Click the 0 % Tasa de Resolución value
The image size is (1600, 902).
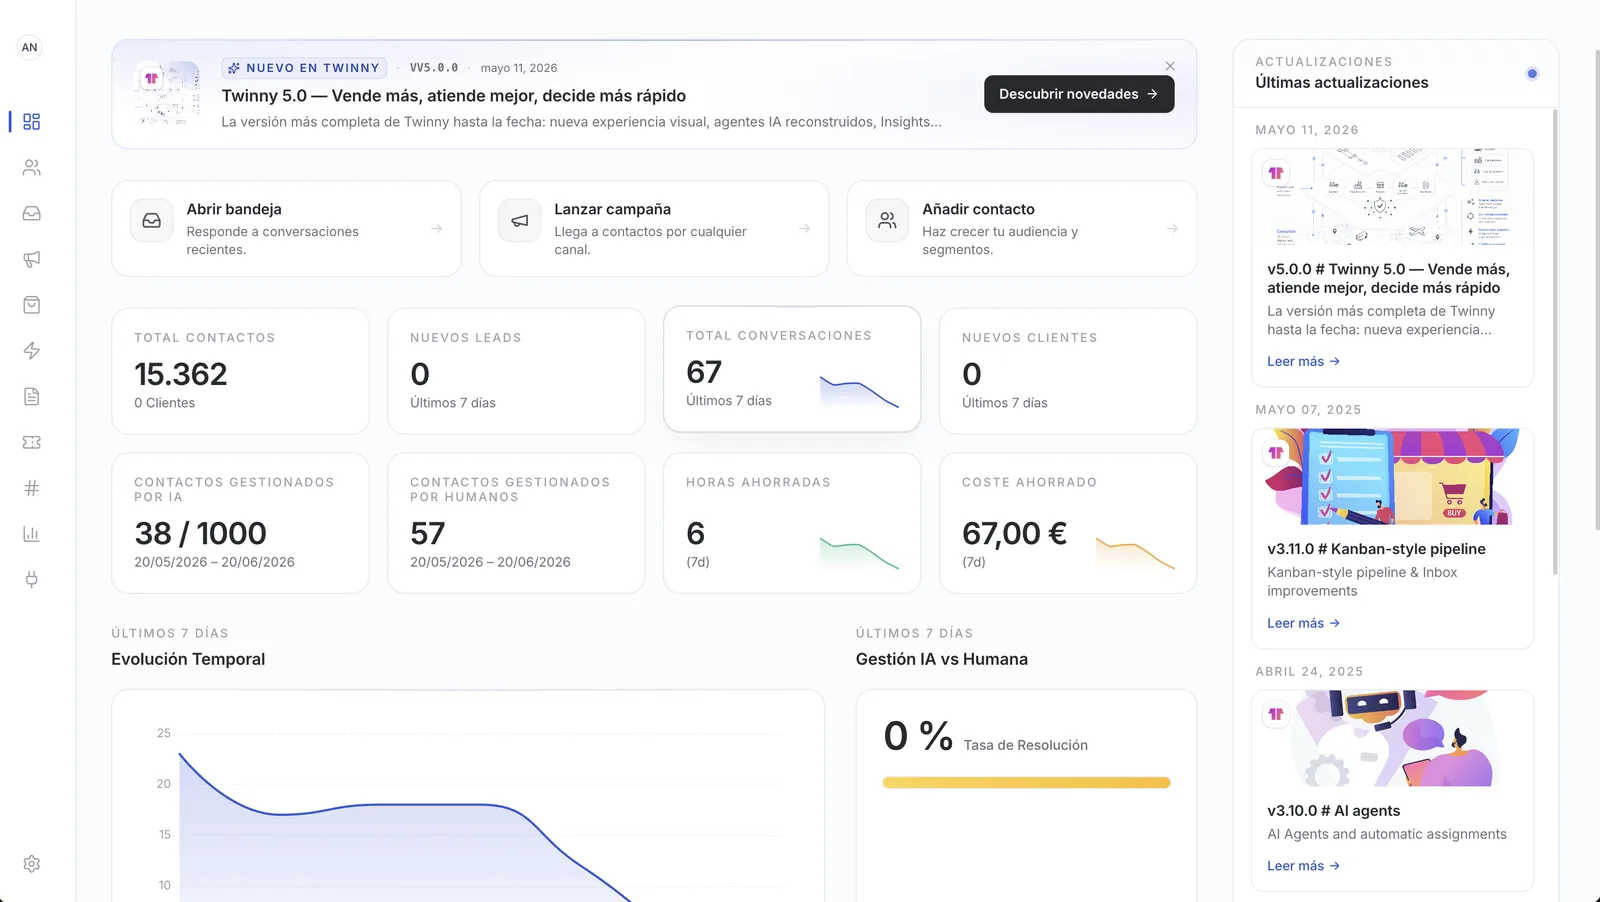click(918, 737)
